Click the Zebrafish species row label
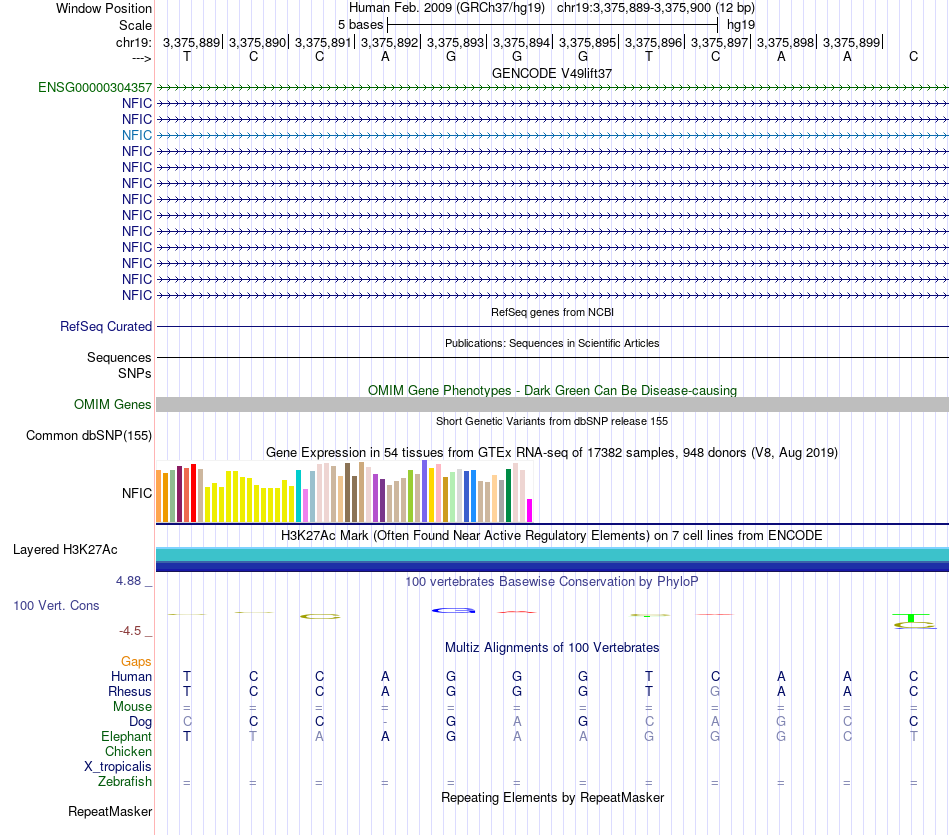 point(125,782)
